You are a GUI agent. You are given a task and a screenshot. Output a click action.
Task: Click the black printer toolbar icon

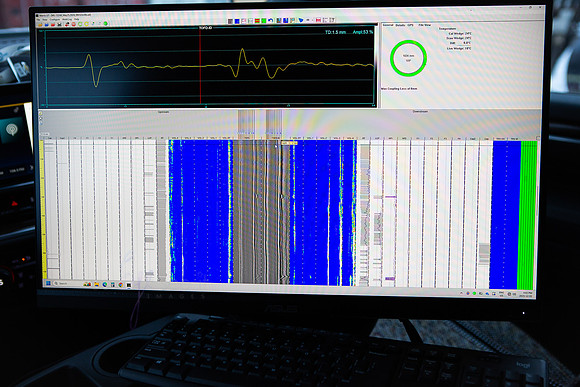click(x=59, y=24)
